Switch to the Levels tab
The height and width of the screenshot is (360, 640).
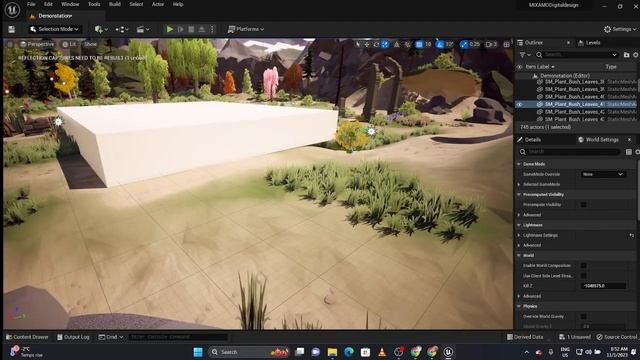tap(589, 42)
